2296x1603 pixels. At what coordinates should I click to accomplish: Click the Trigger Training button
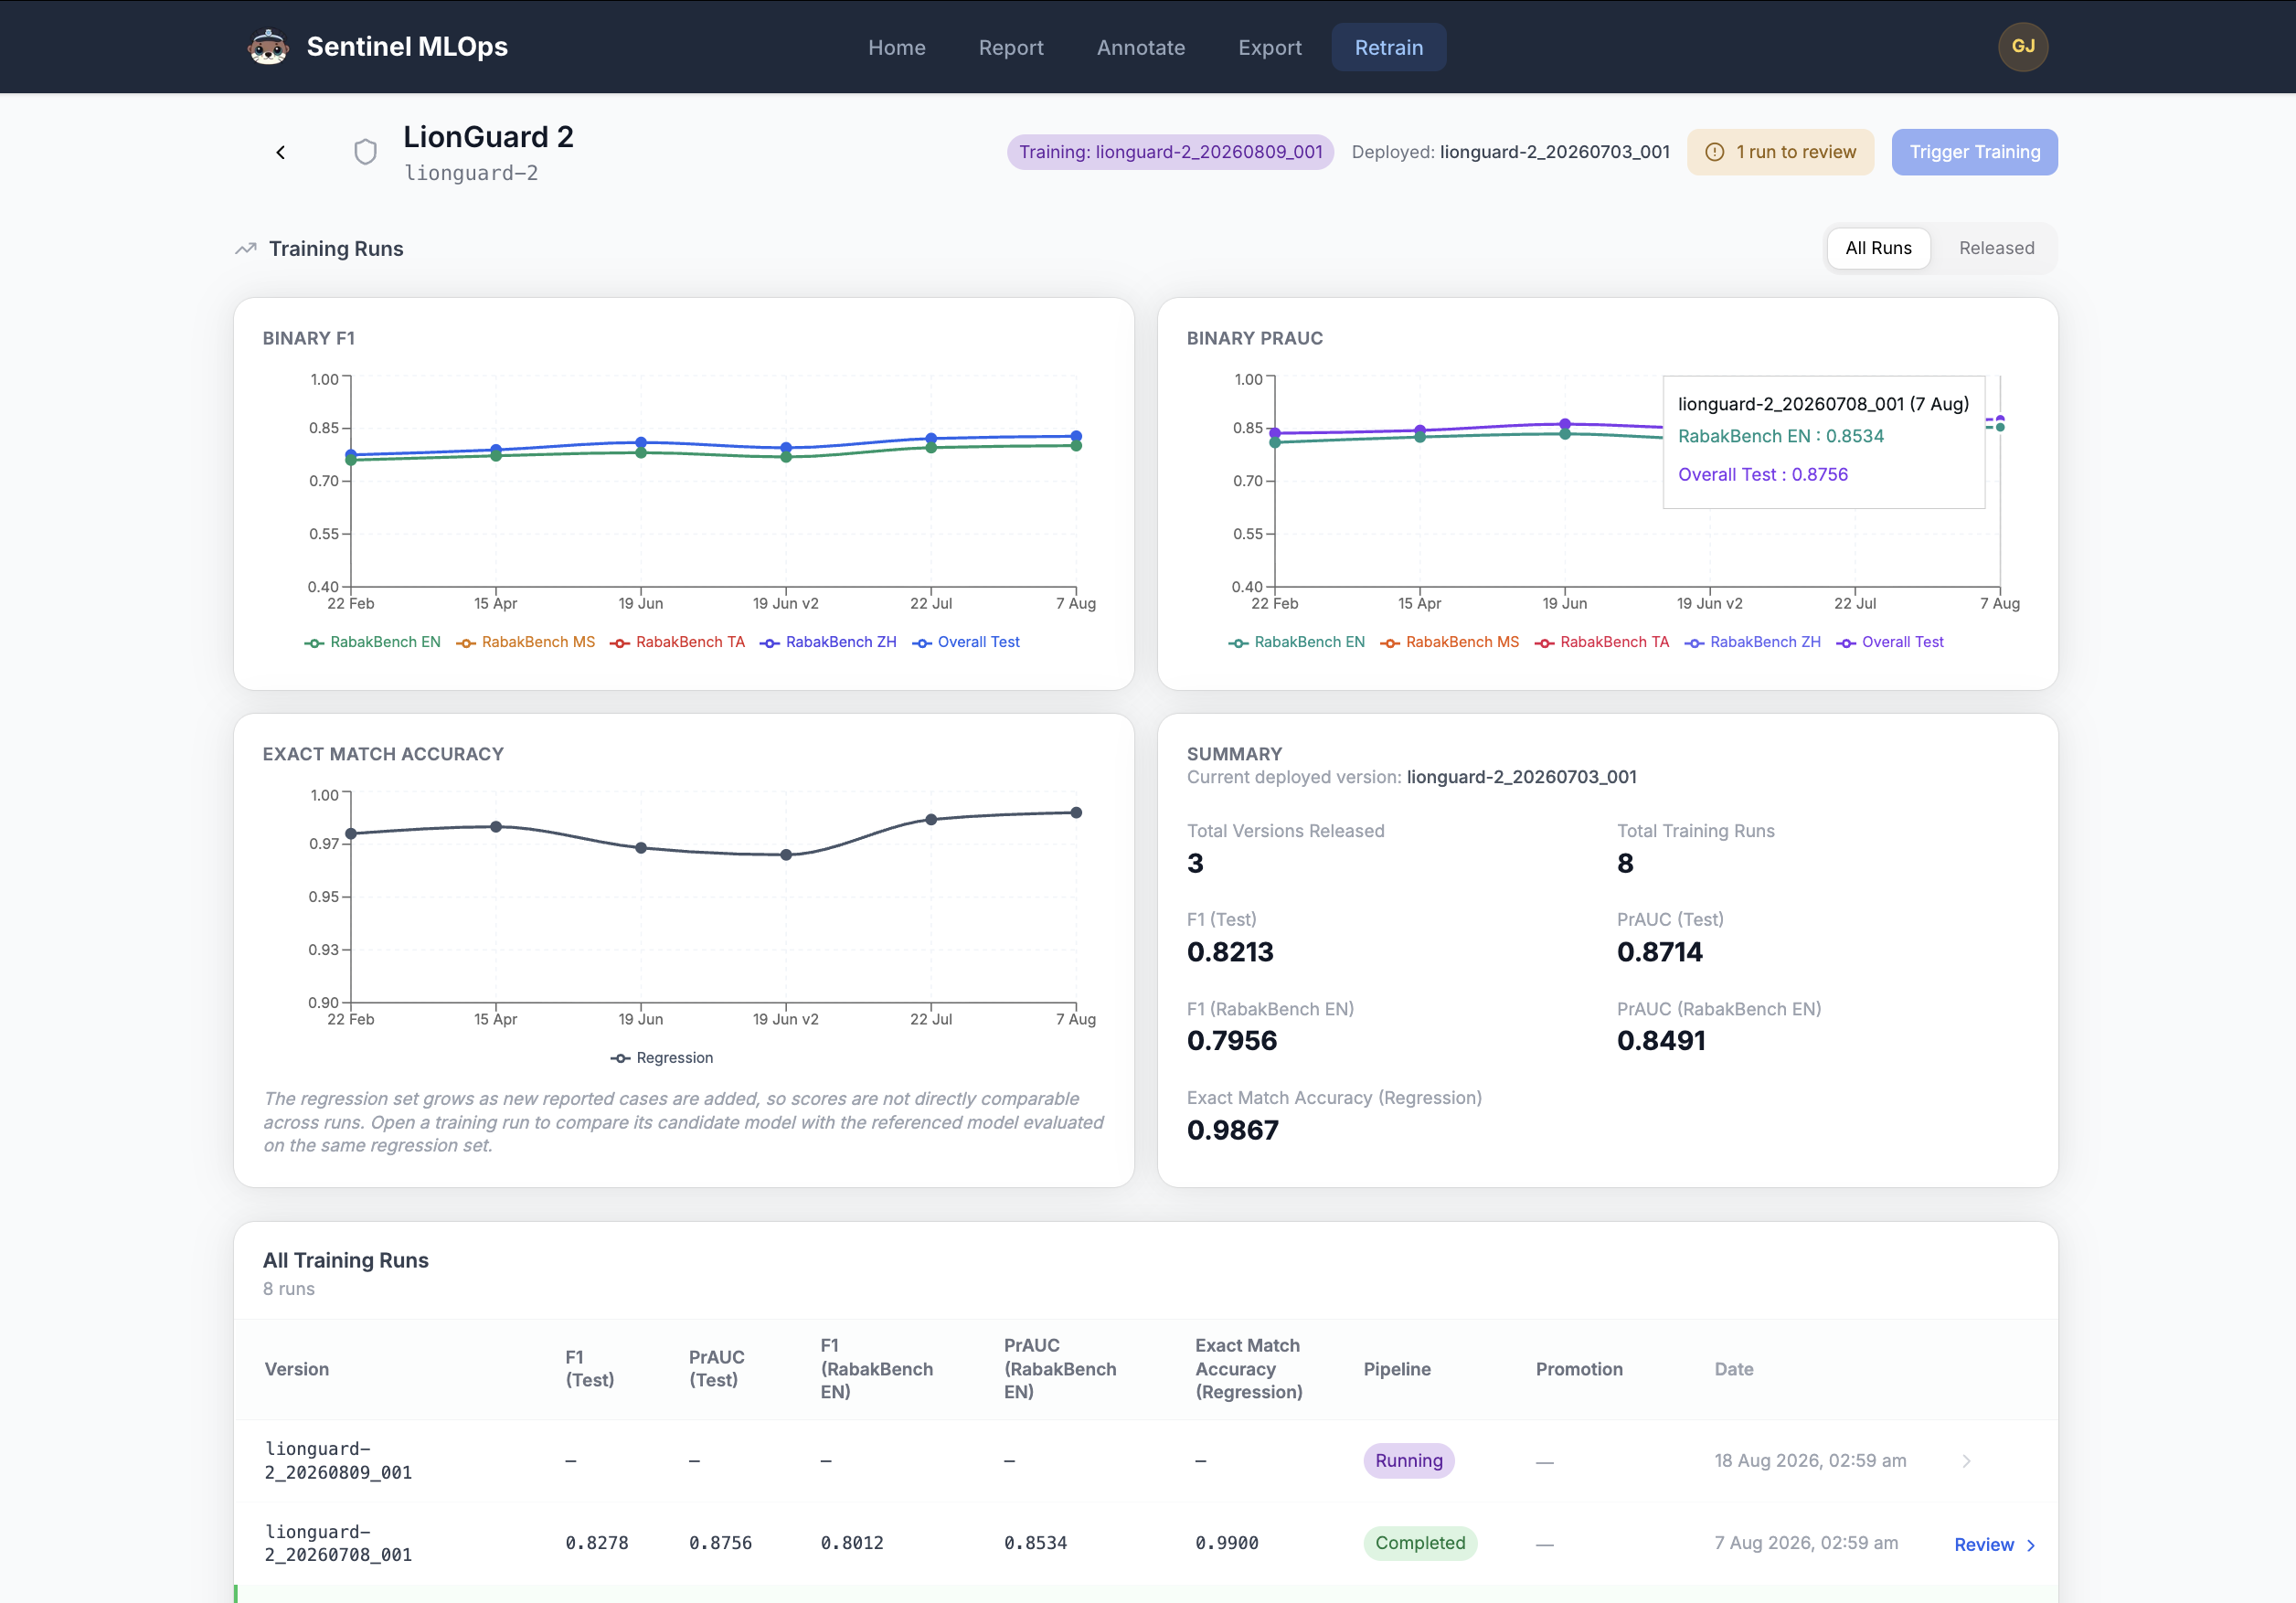point(1974,152)
